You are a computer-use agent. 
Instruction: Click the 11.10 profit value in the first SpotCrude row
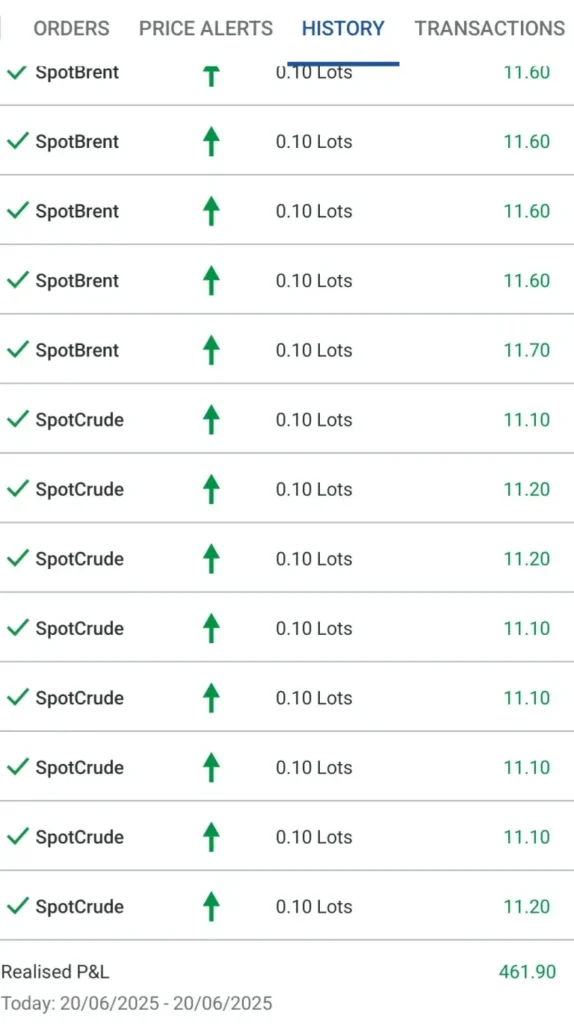pyautogui.click(x=526, y=419)
